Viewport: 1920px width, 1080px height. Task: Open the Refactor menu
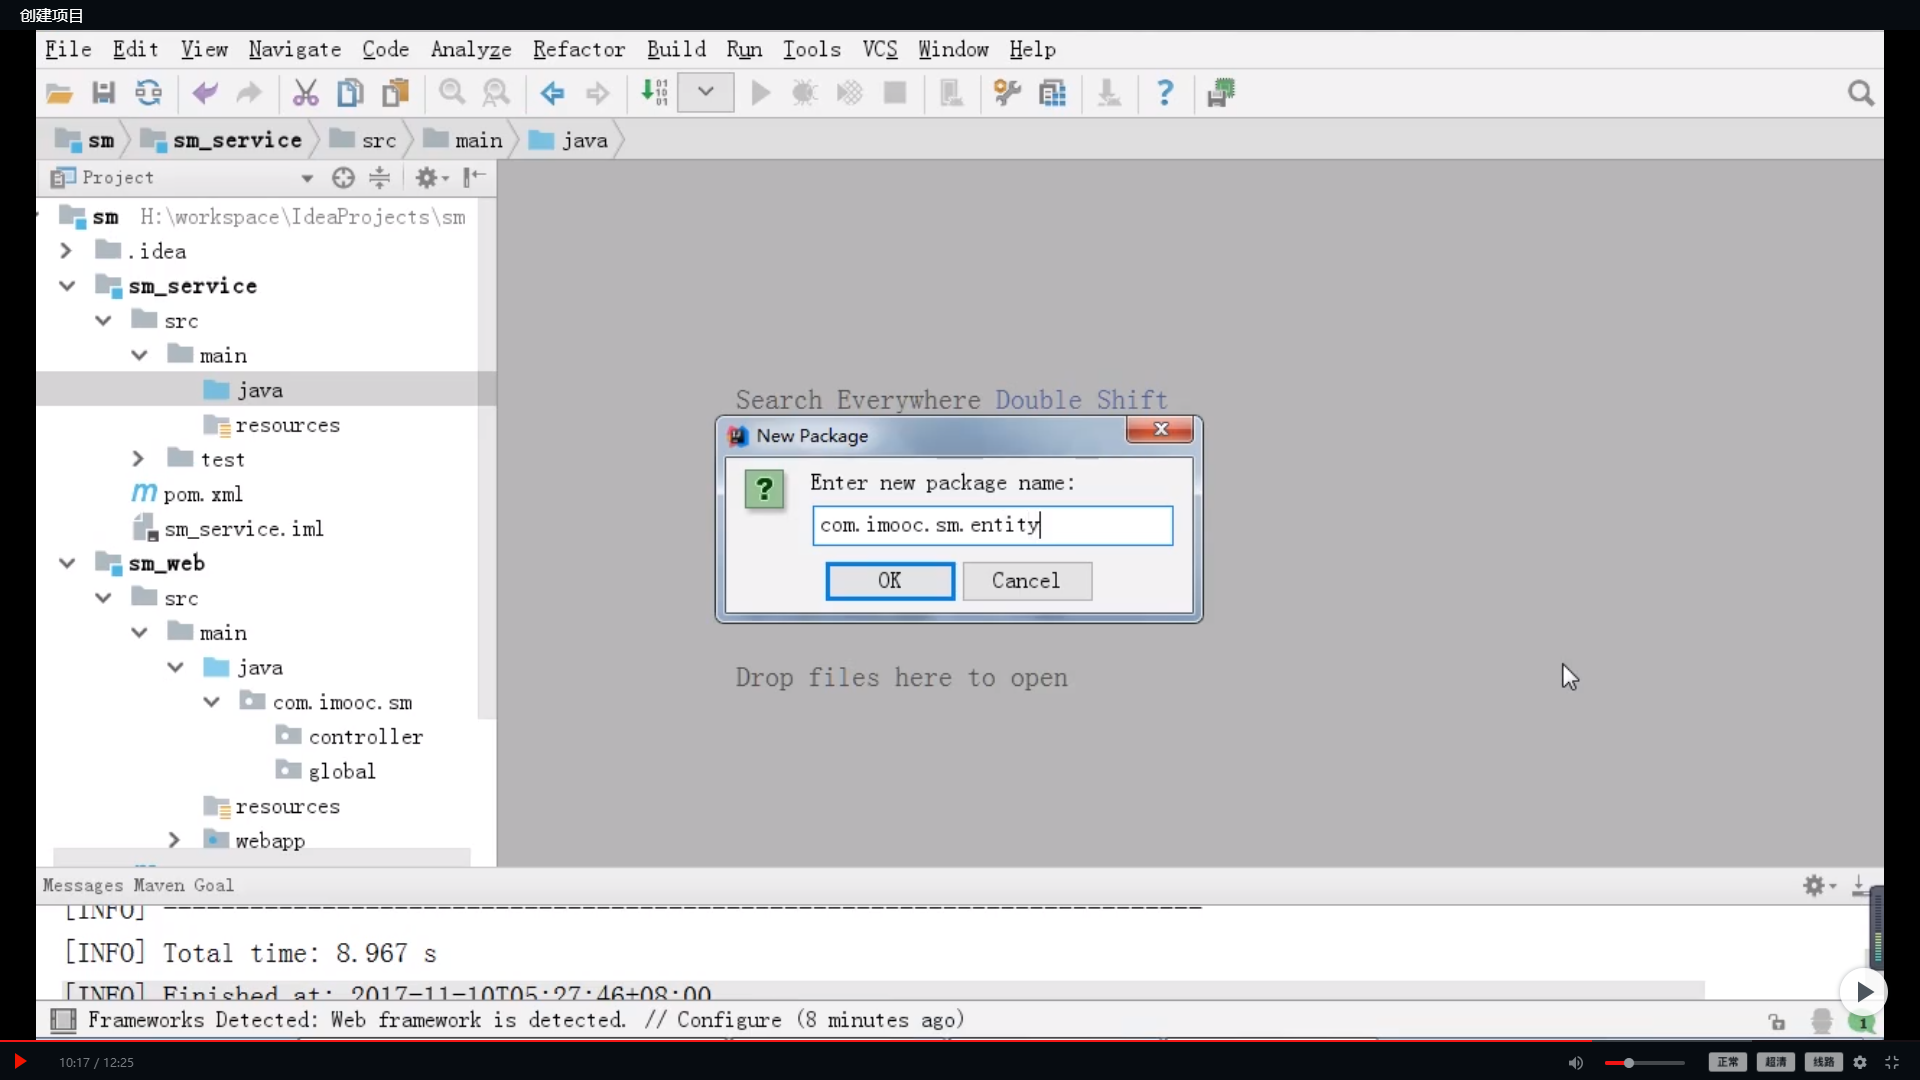pos(579,49)
